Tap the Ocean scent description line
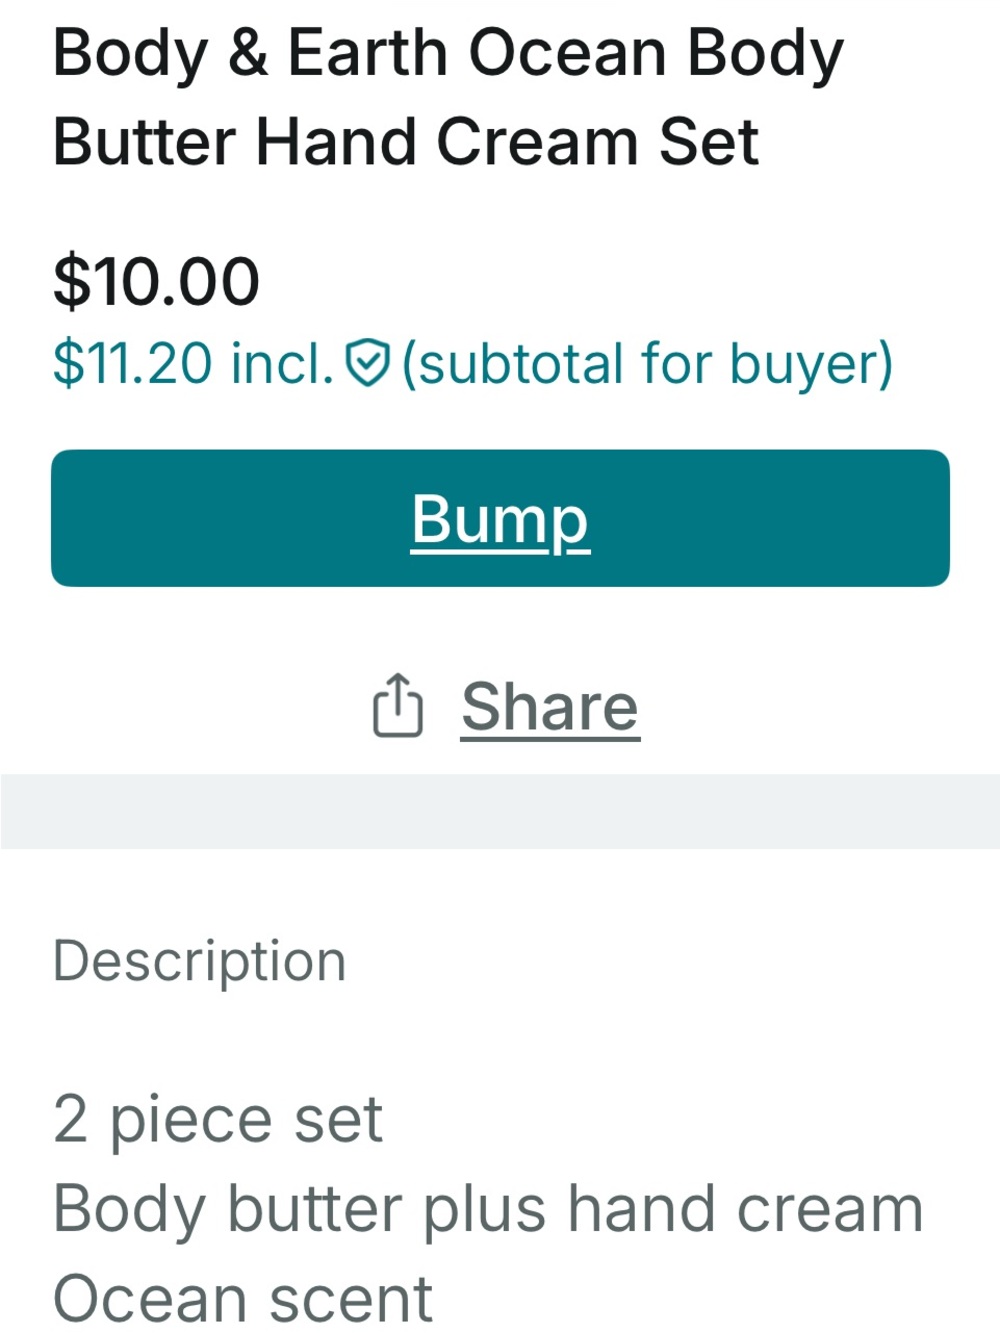 (242, 1298)
